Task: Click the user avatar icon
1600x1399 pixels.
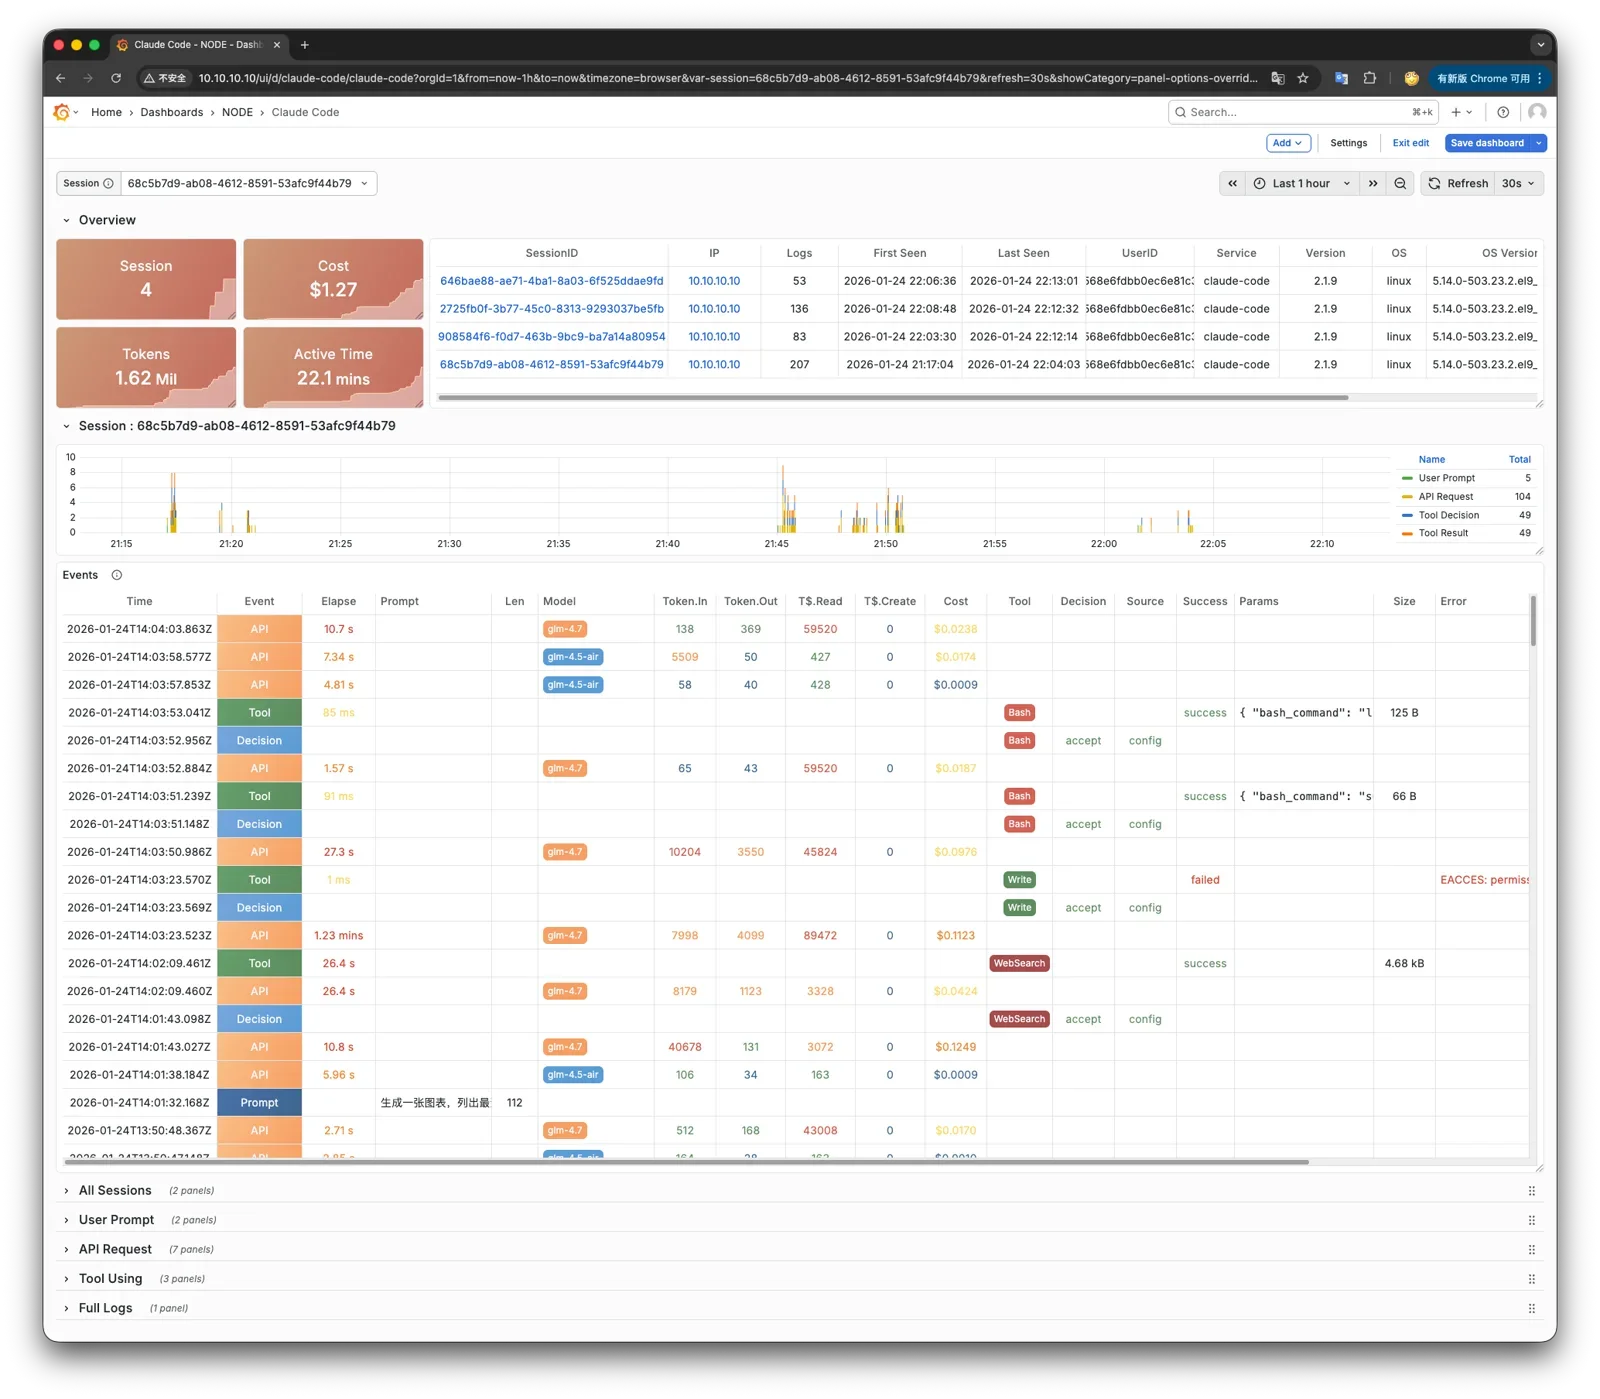Action: point(1537,112)
